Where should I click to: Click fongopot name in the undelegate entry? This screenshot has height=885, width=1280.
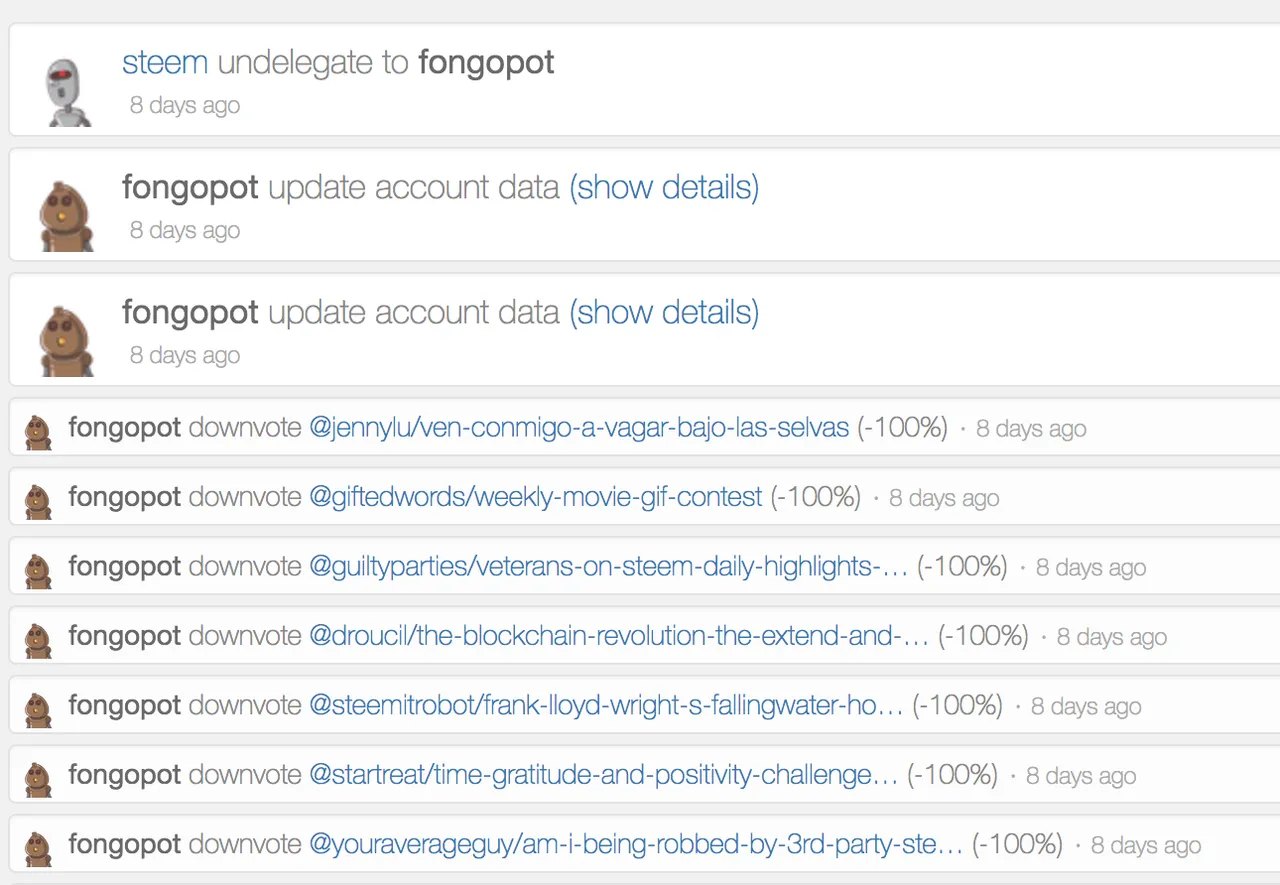click(x=486, y=62)
